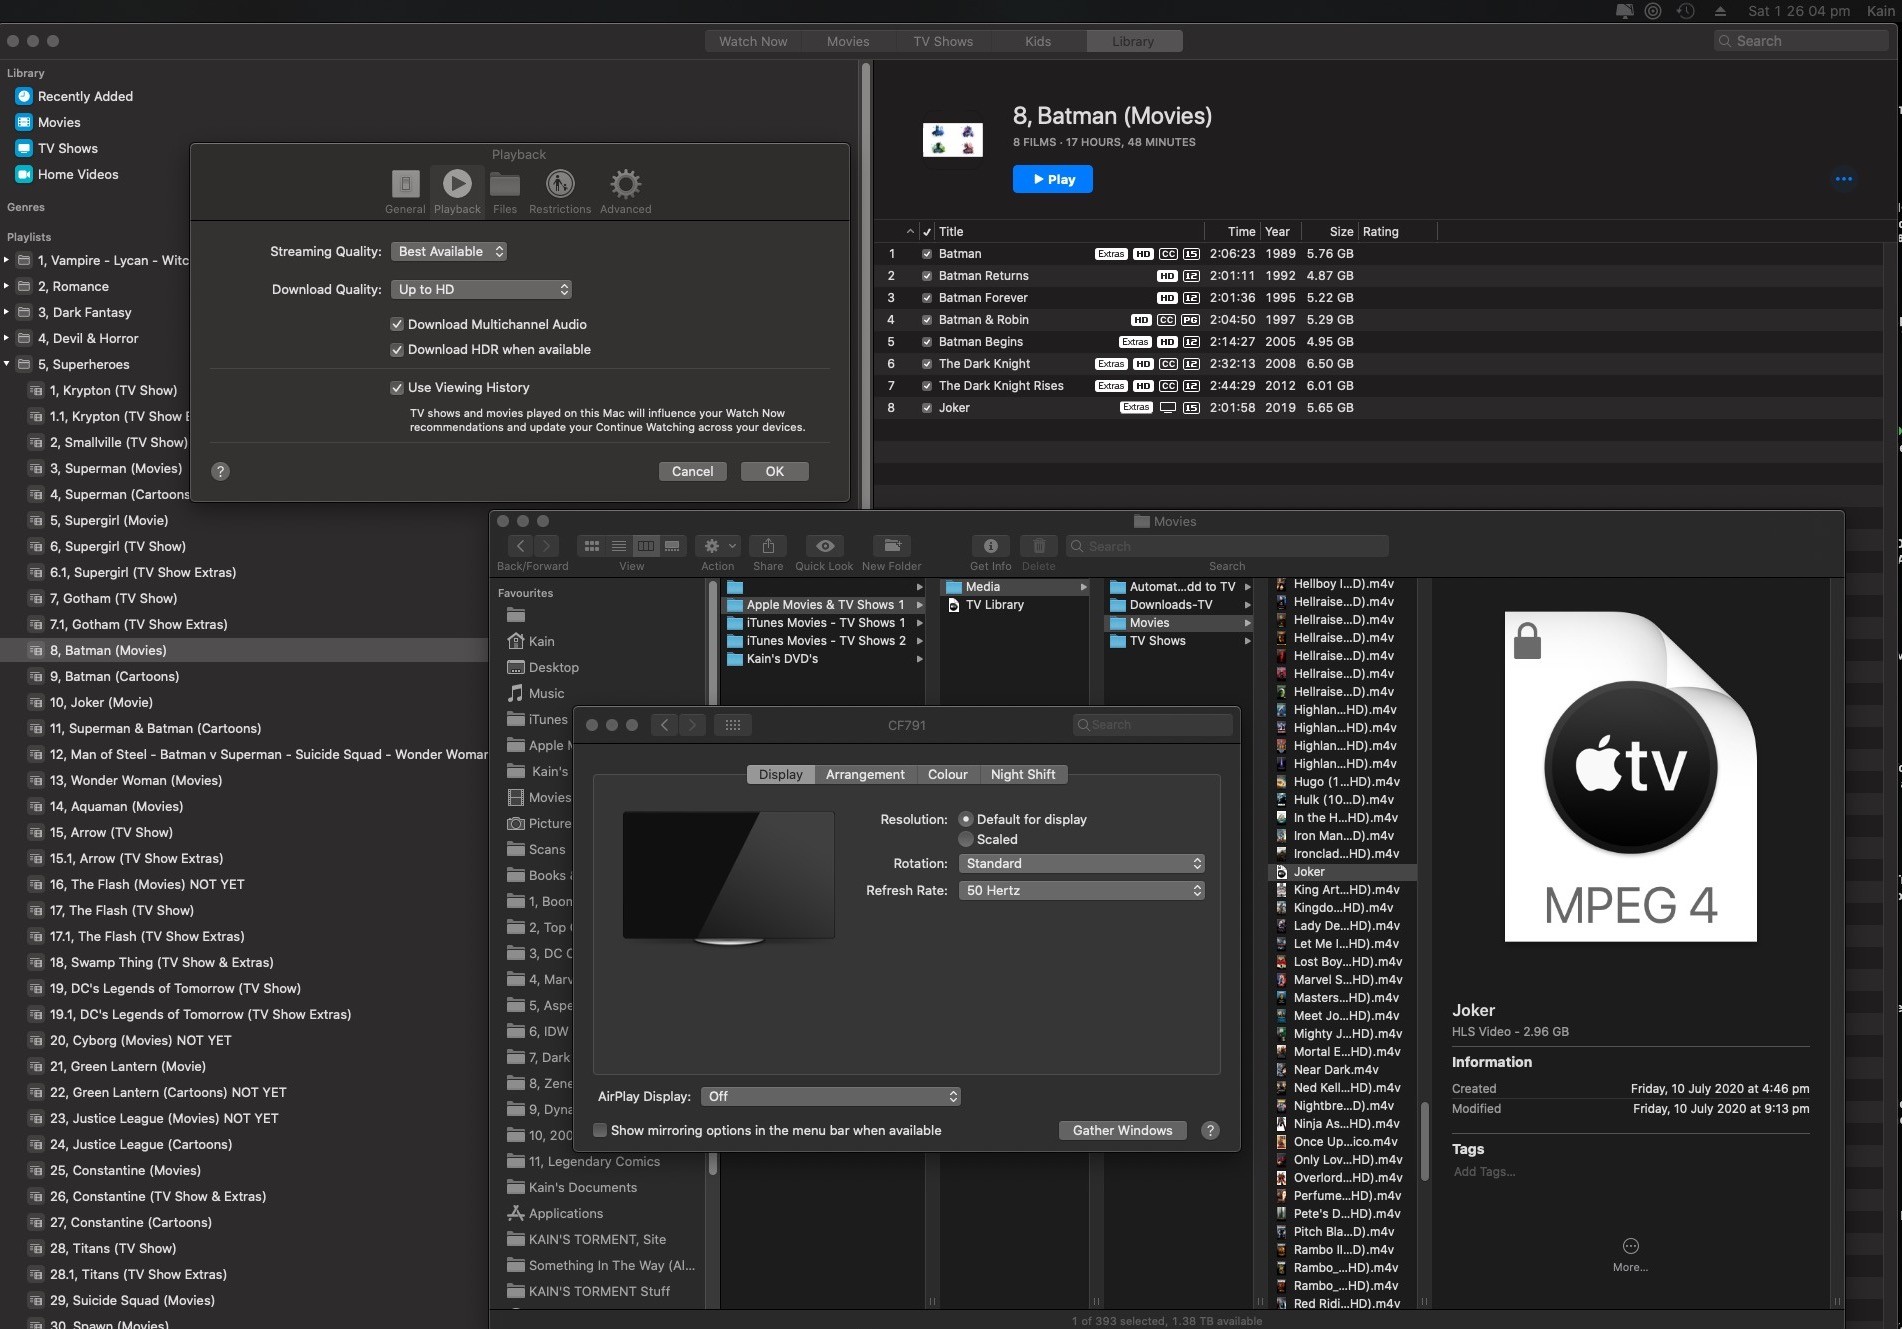Screen dimensions: 1902x1329
Task: Toggle Use Viewing History checkbox
Action: click(397, 387)
